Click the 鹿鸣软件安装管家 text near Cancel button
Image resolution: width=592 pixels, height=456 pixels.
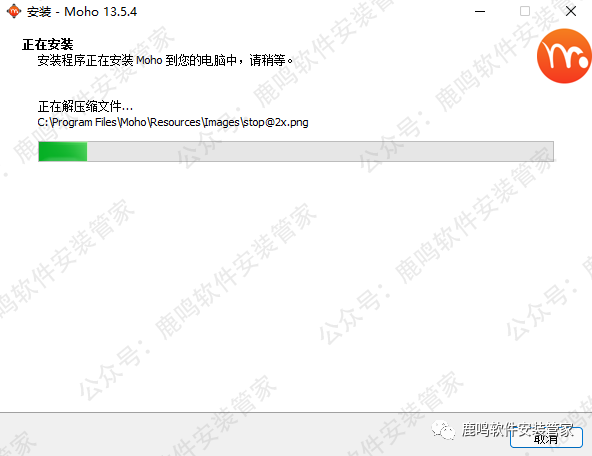point(517,430)
